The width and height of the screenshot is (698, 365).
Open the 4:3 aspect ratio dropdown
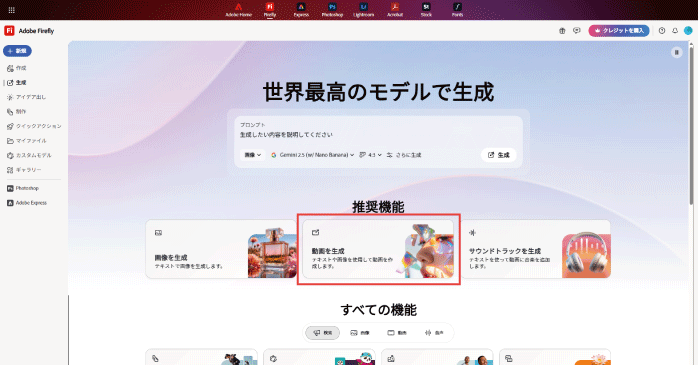tap(370, 155)
